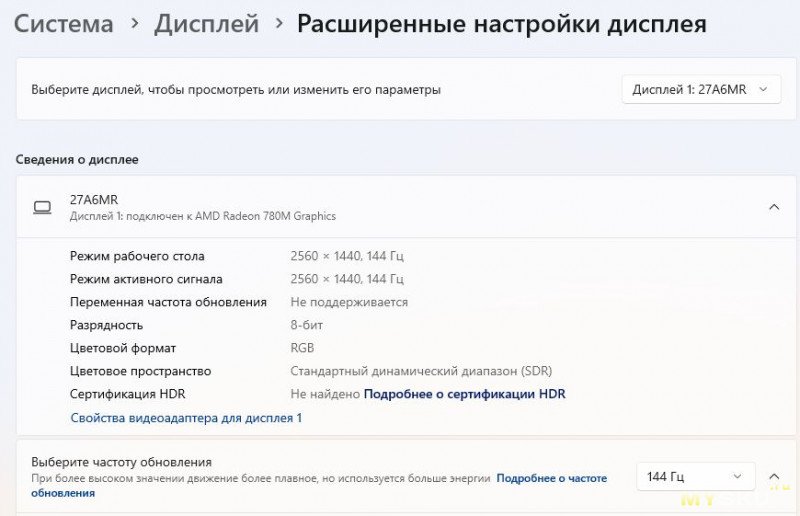This screenshot has height=516, width=800.
Task: Open Свойства видеоадаптера для дисплея 1
Action: click(x=186, y=418)
